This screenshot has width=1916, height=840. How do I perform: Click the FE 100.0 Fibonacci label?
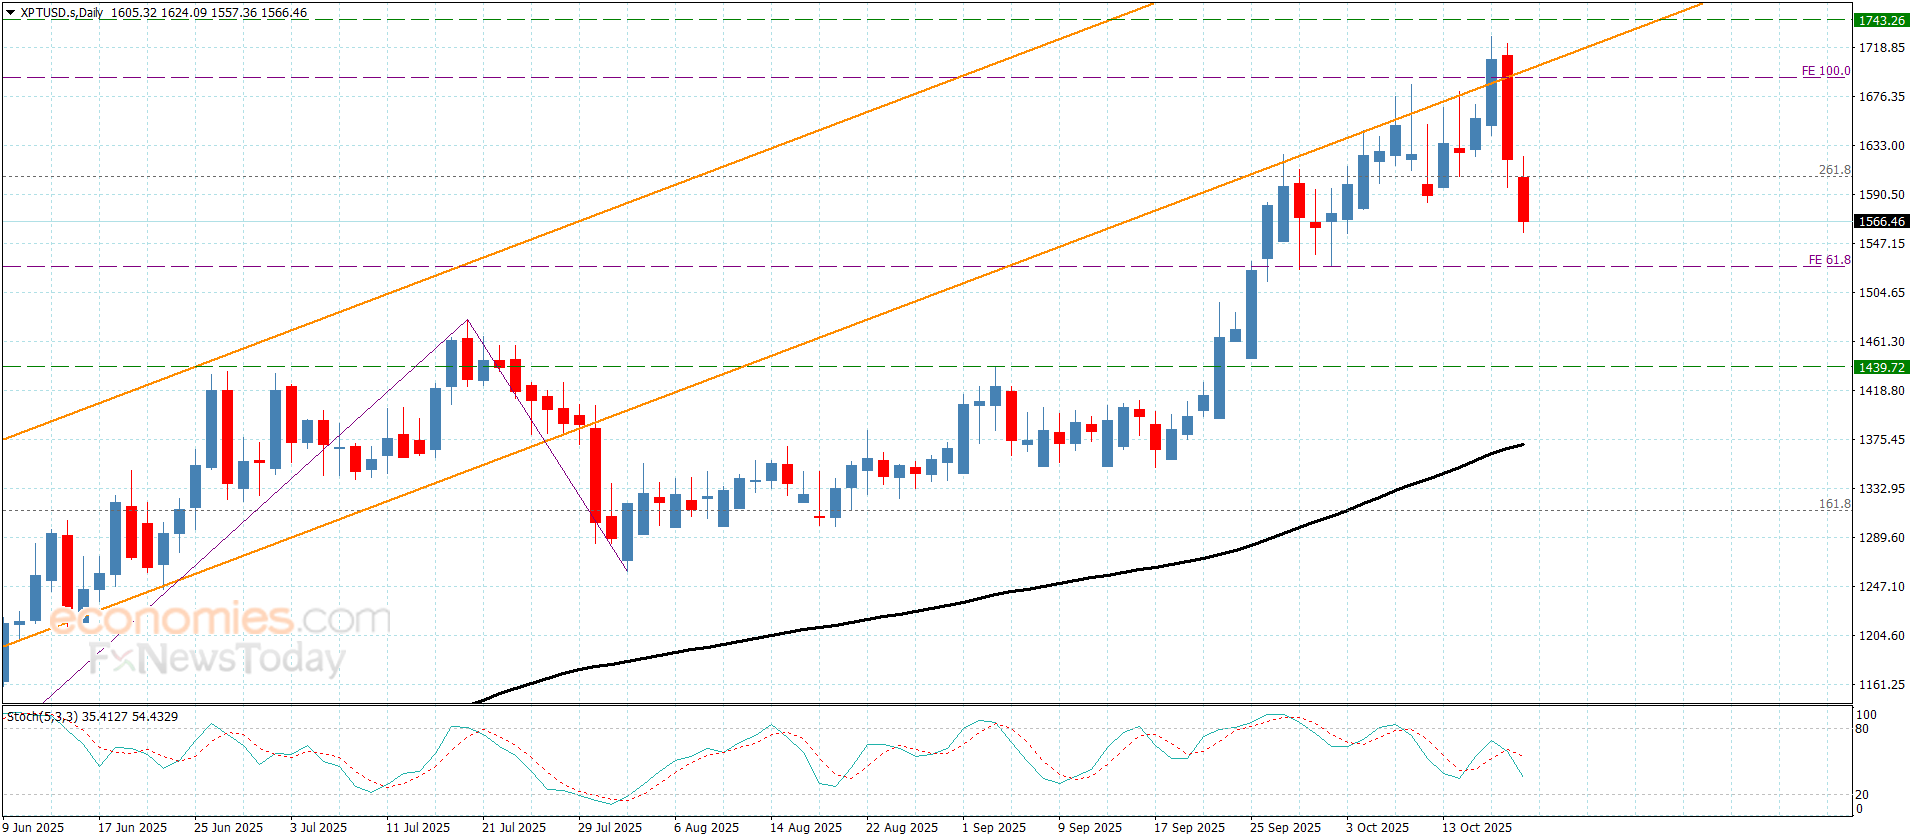click(x=1826, y=71)
